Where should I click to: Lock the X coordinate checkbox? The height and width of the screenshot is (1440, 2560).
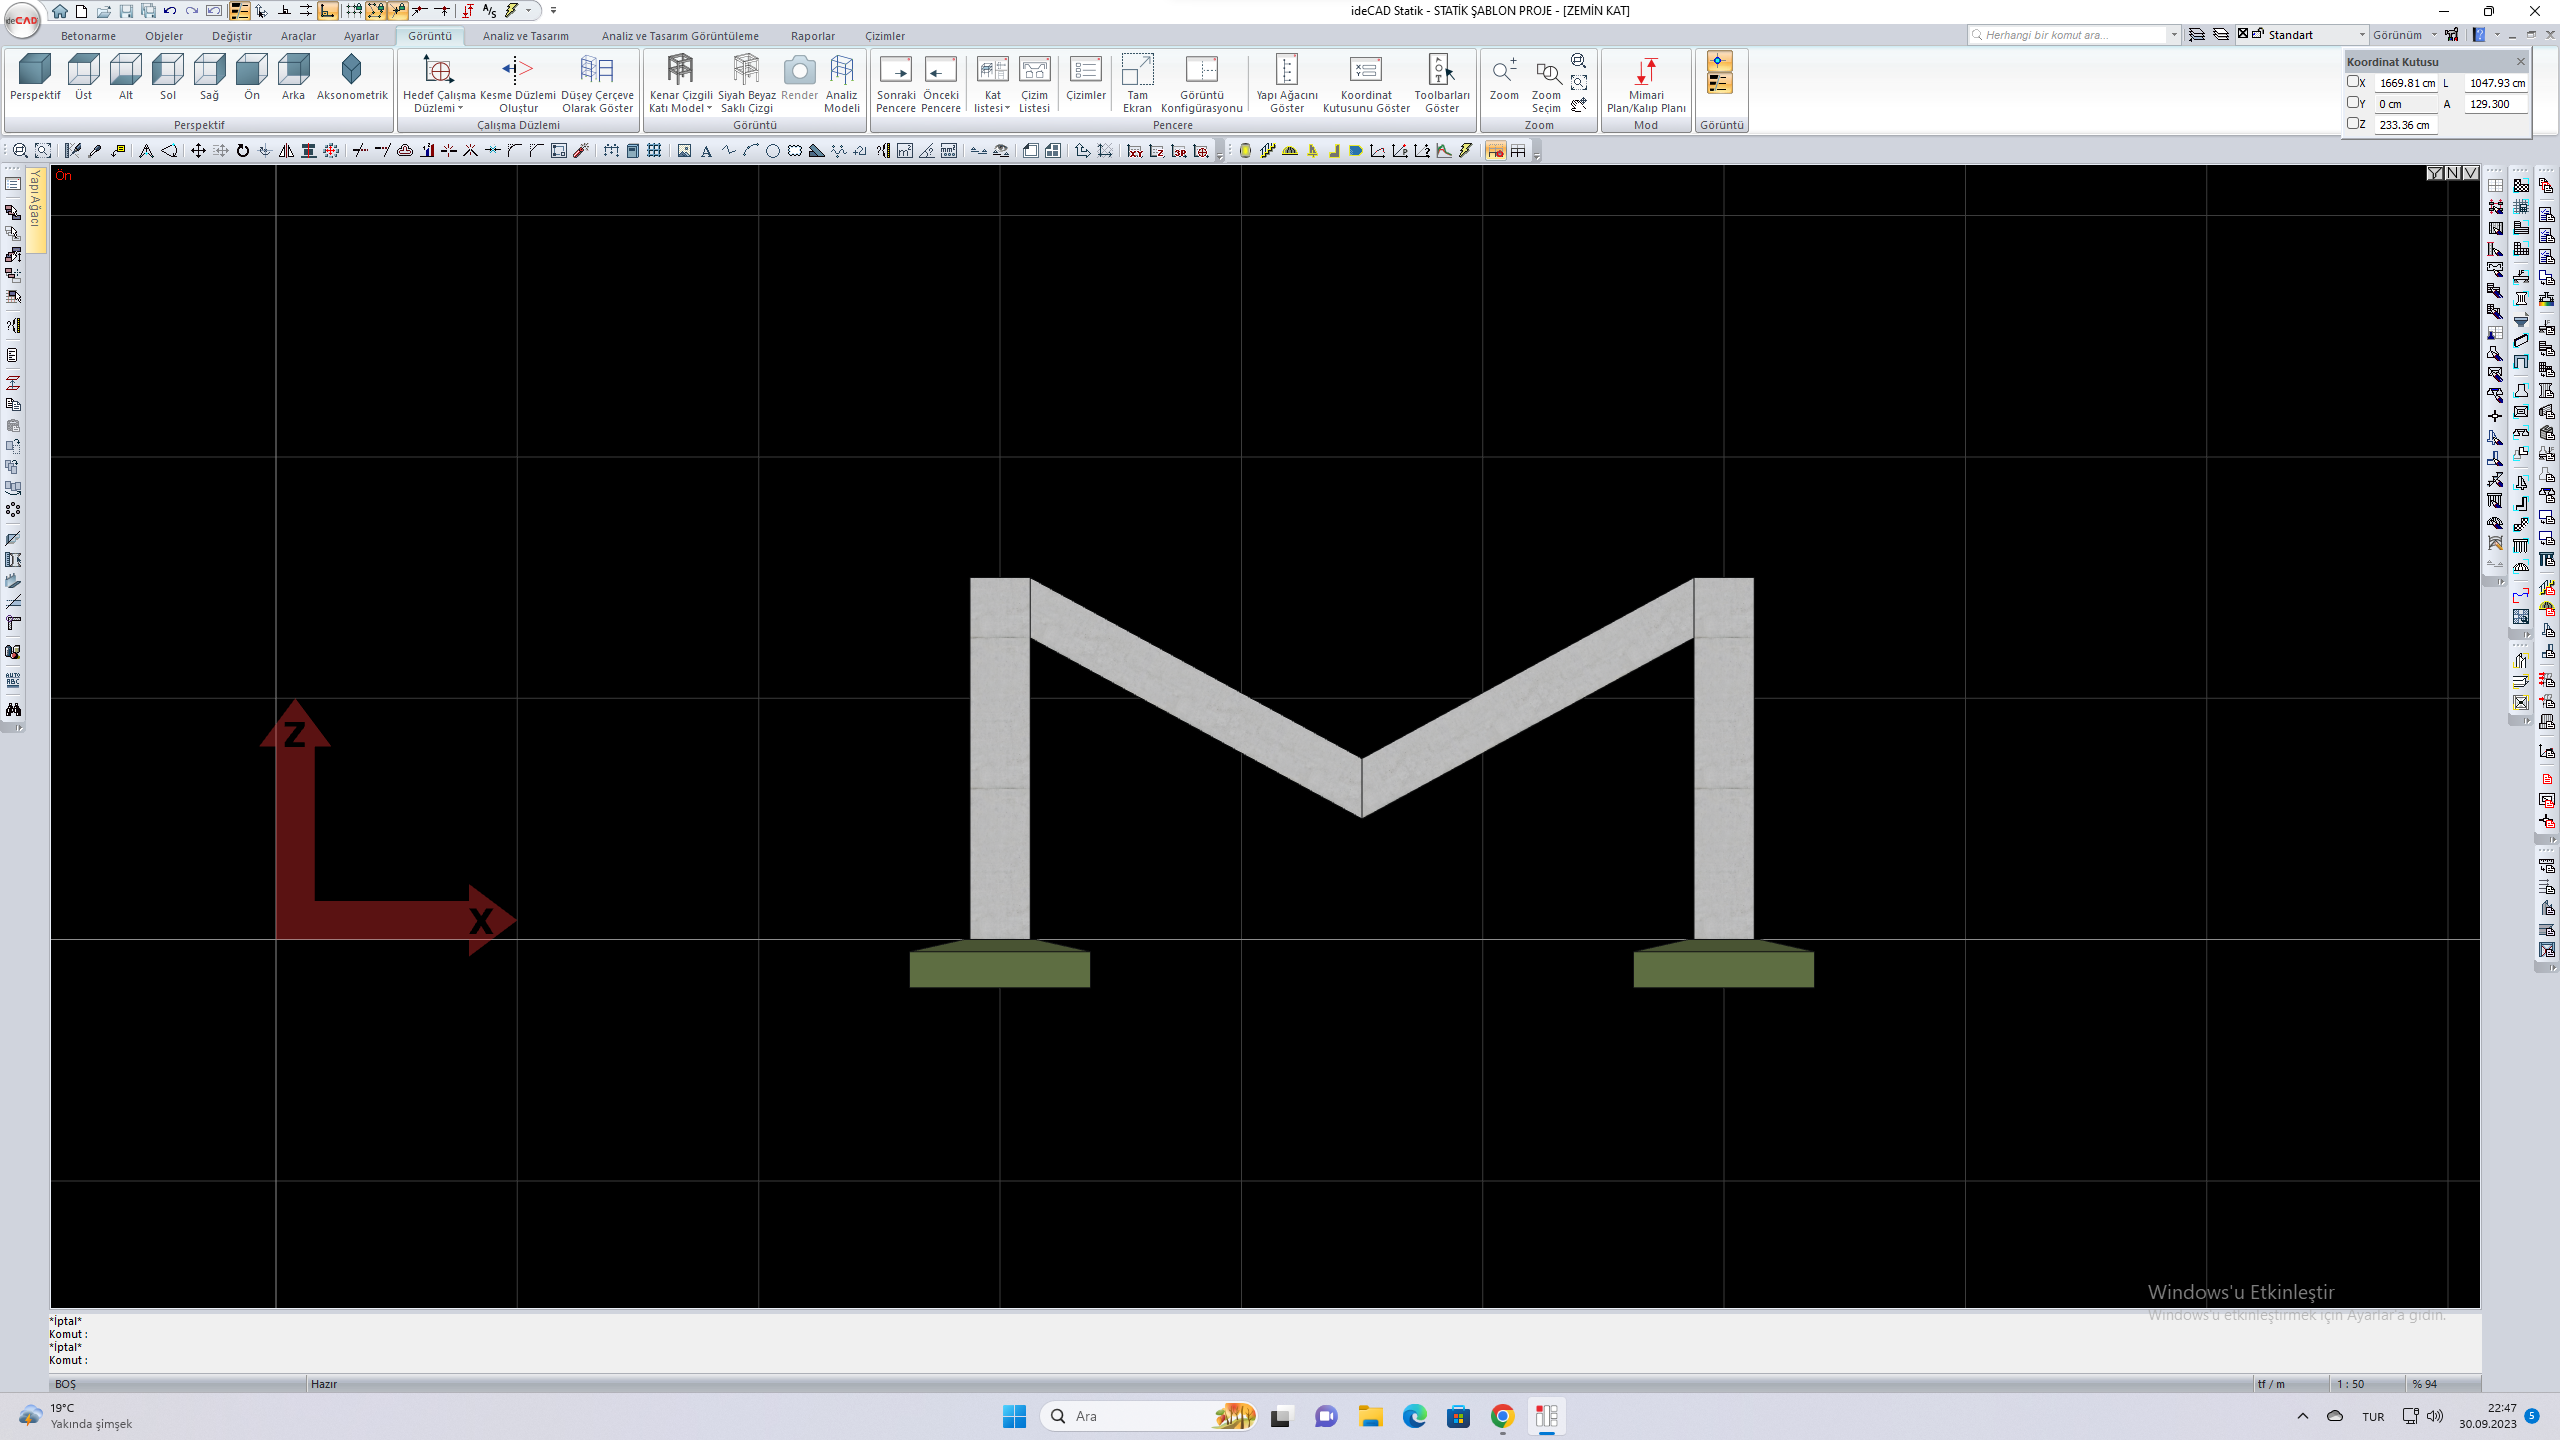[2353, 82]
